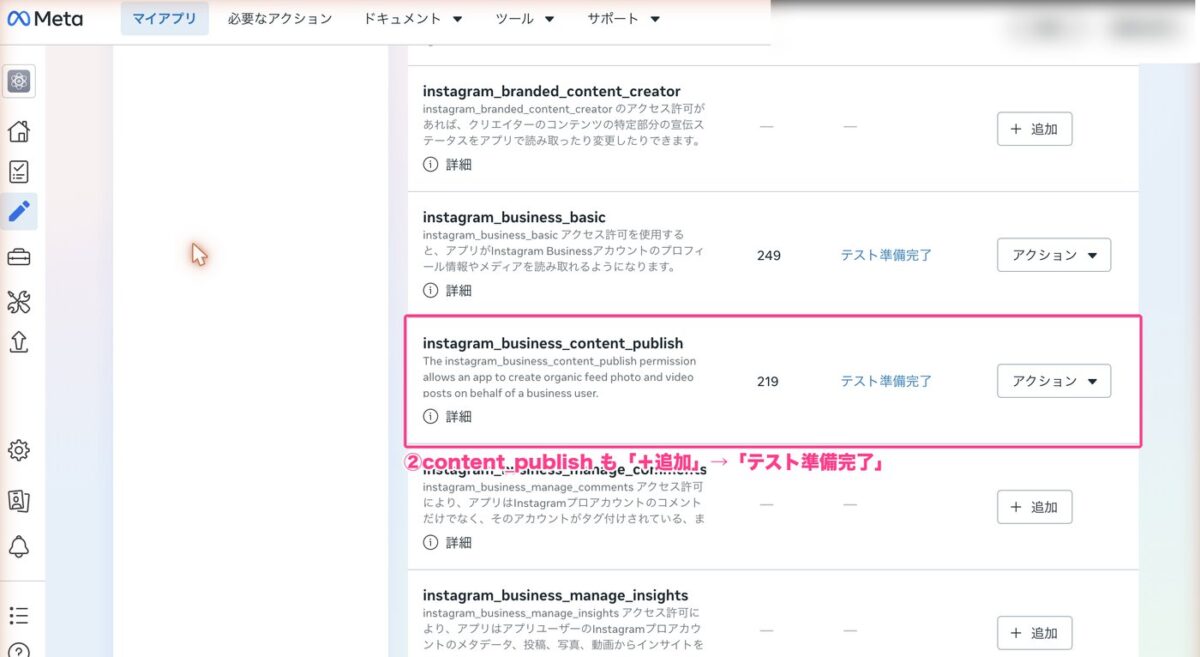This screenshot has height=657, width=1200.
Task: Click the 219 request count value
Action: [x=768, y=381]
